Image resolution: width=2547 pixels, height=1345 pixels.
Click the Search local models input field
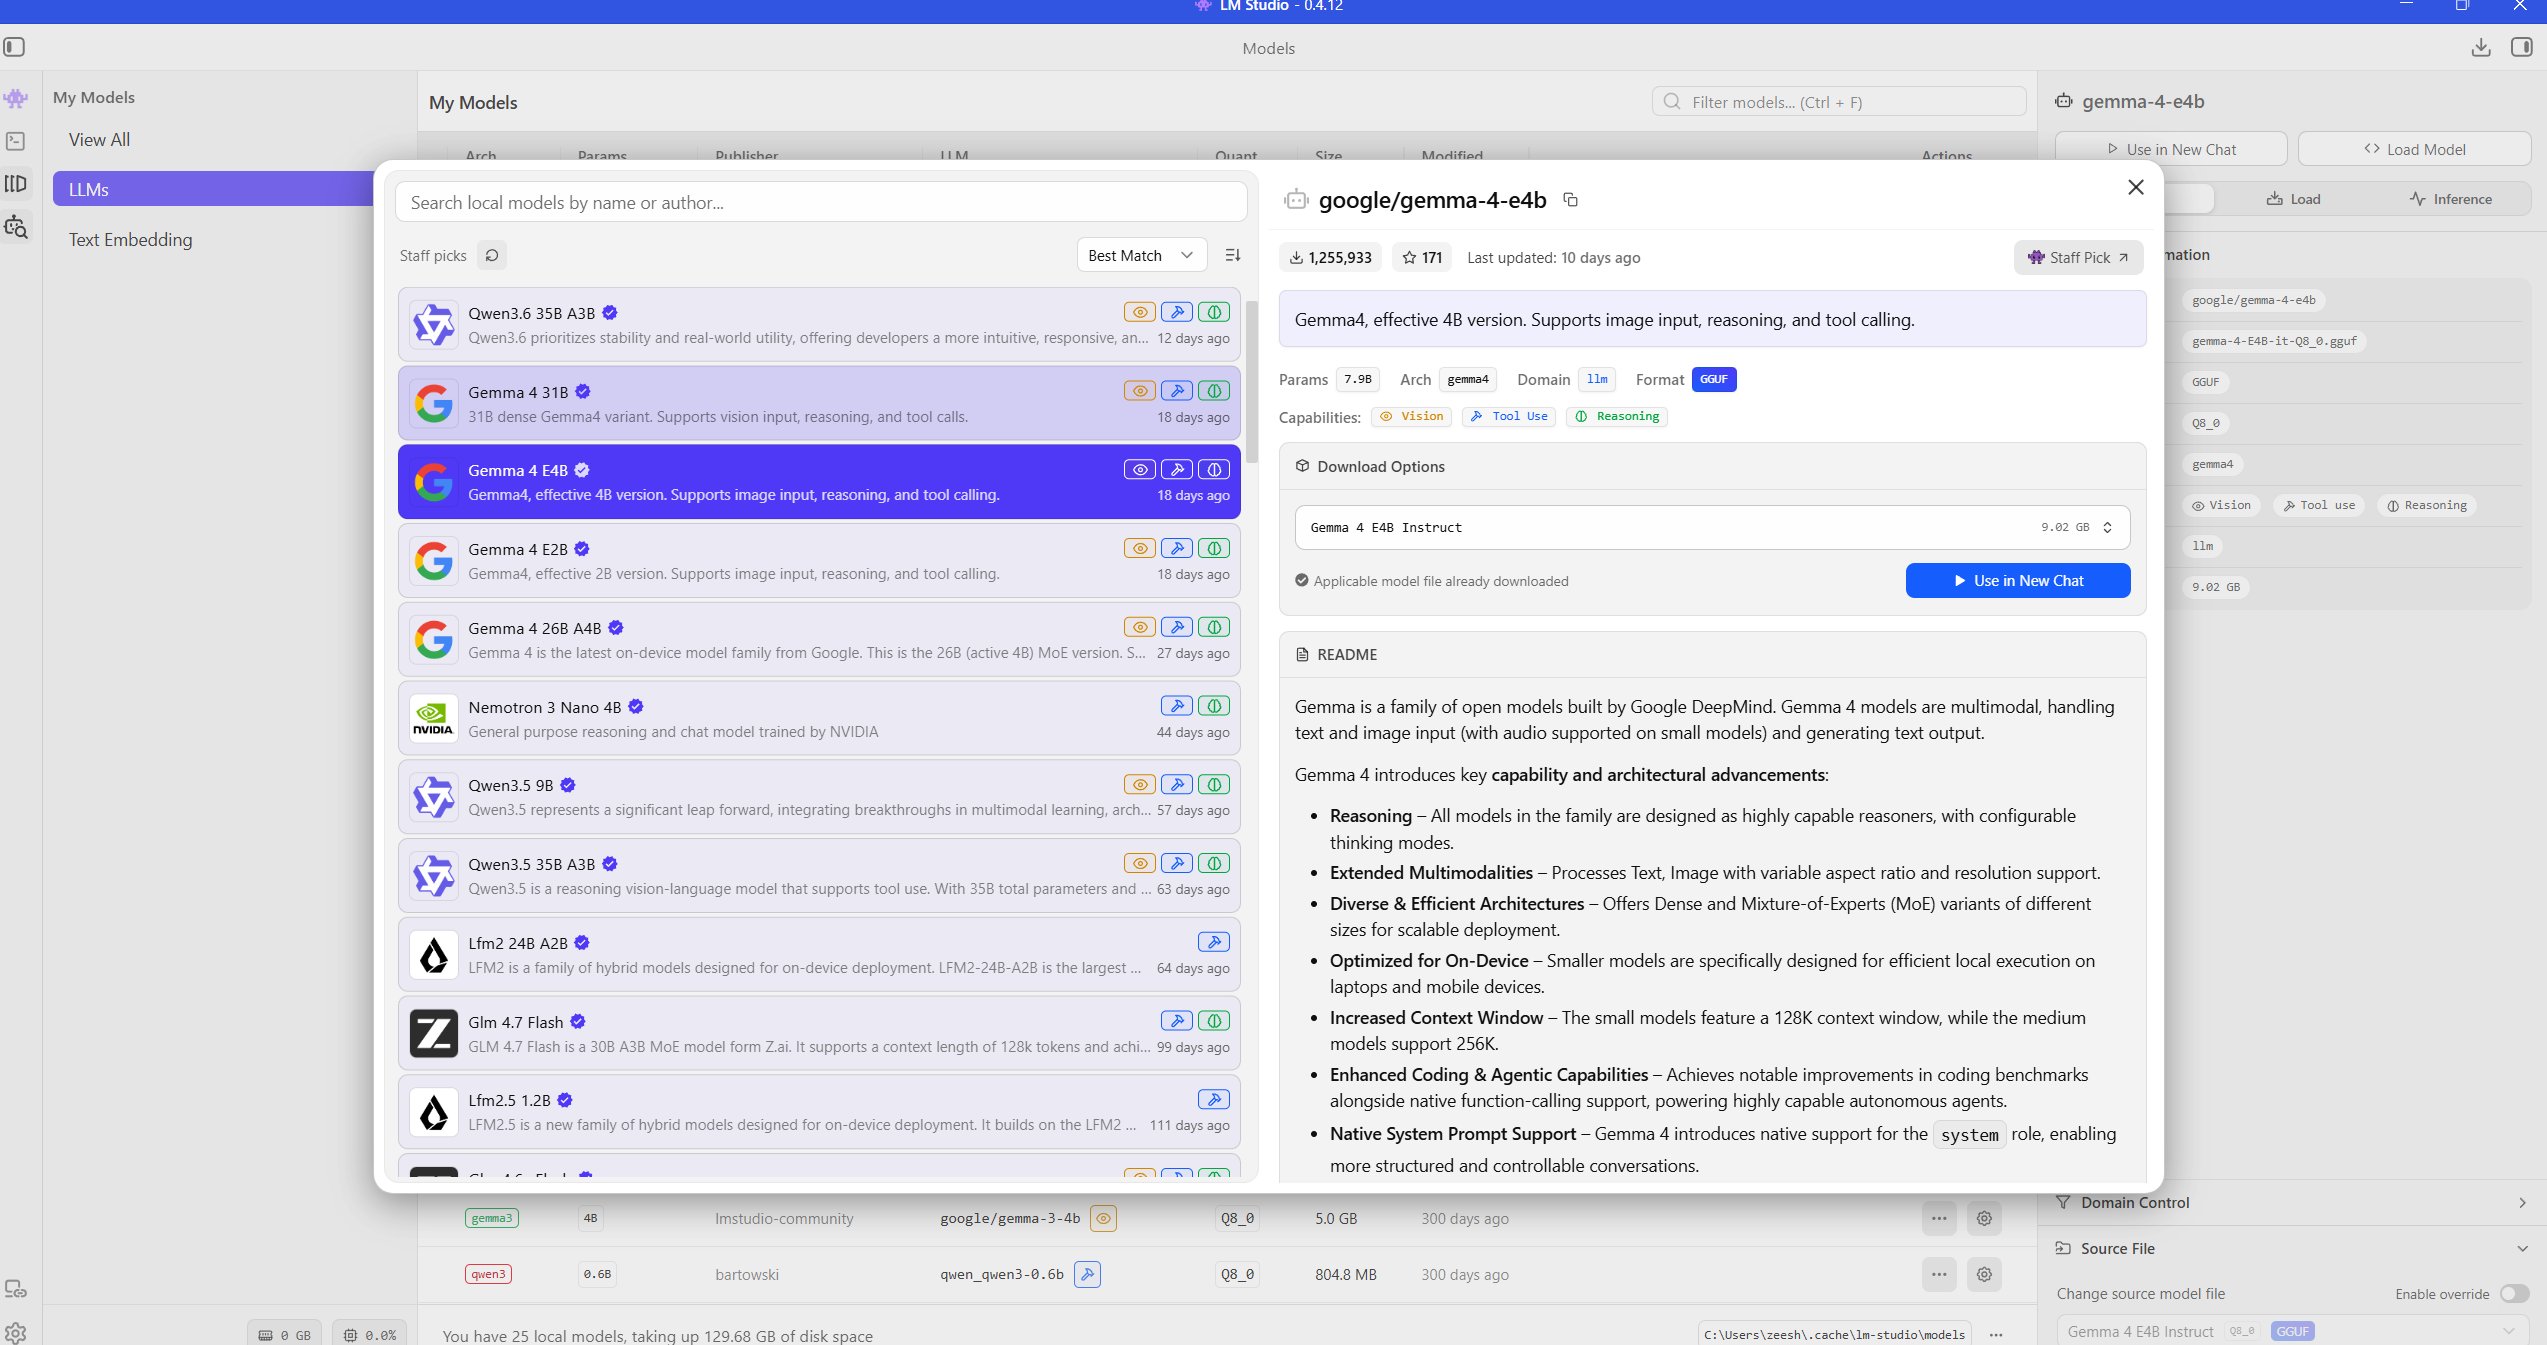click(x=821, y=202)
